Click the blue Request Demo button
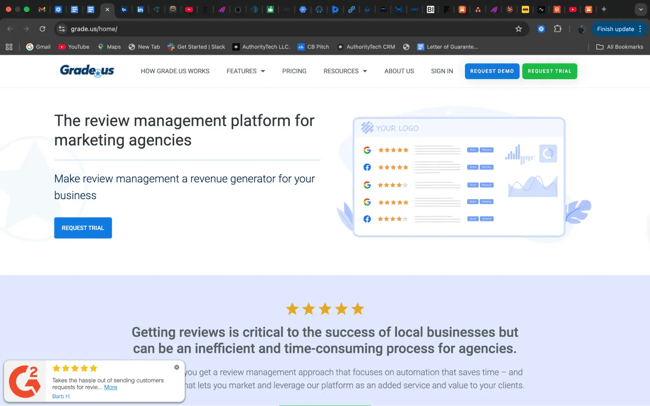 point(492,71)
